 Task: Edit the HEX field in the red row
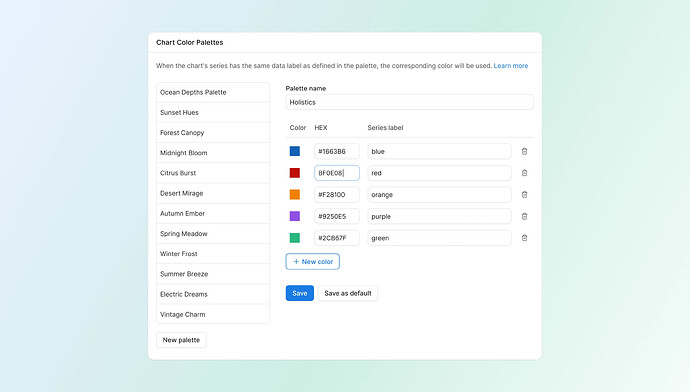337,173
